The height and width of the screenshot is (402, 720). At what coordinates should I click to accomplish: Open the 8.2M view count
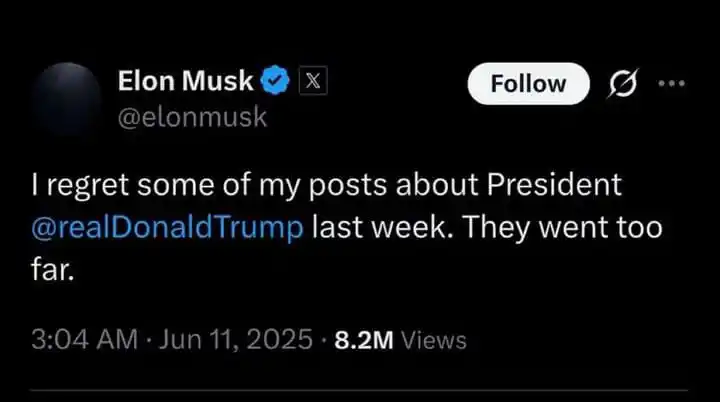tap(362, 339)
